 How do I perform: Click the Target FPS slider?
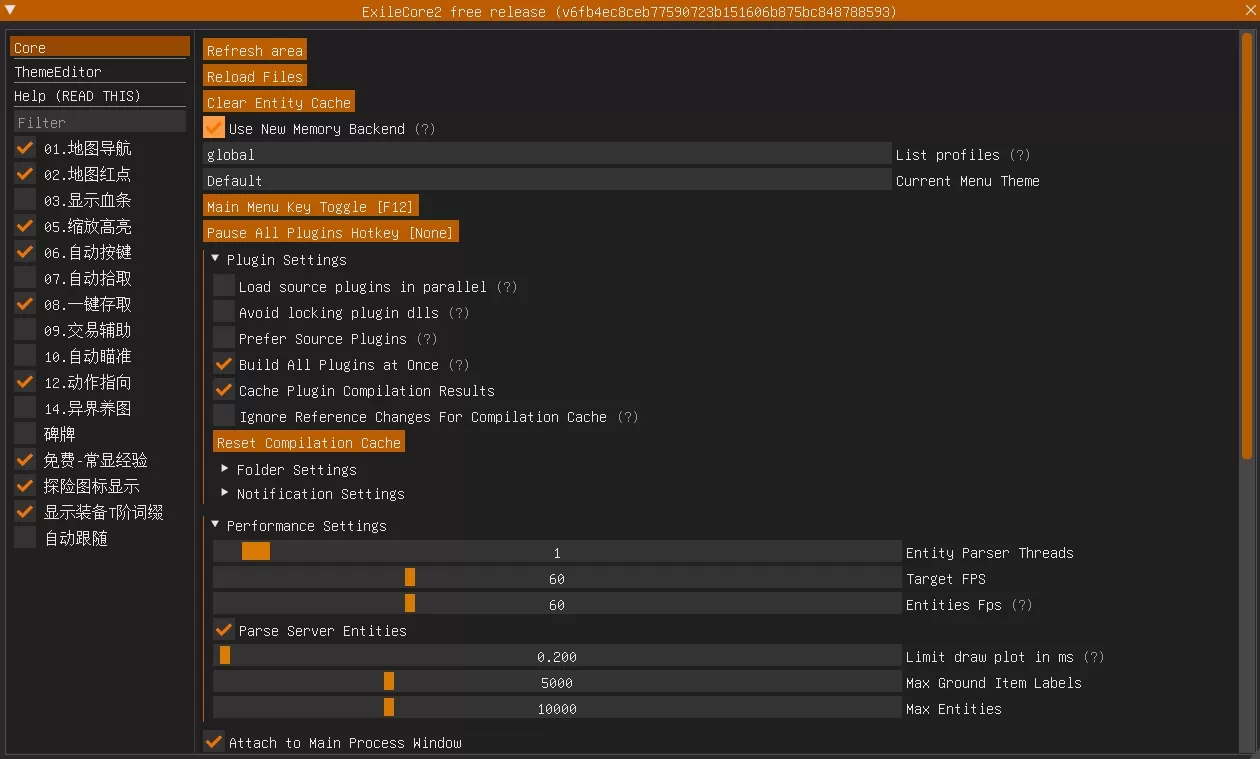click(556, 579)
